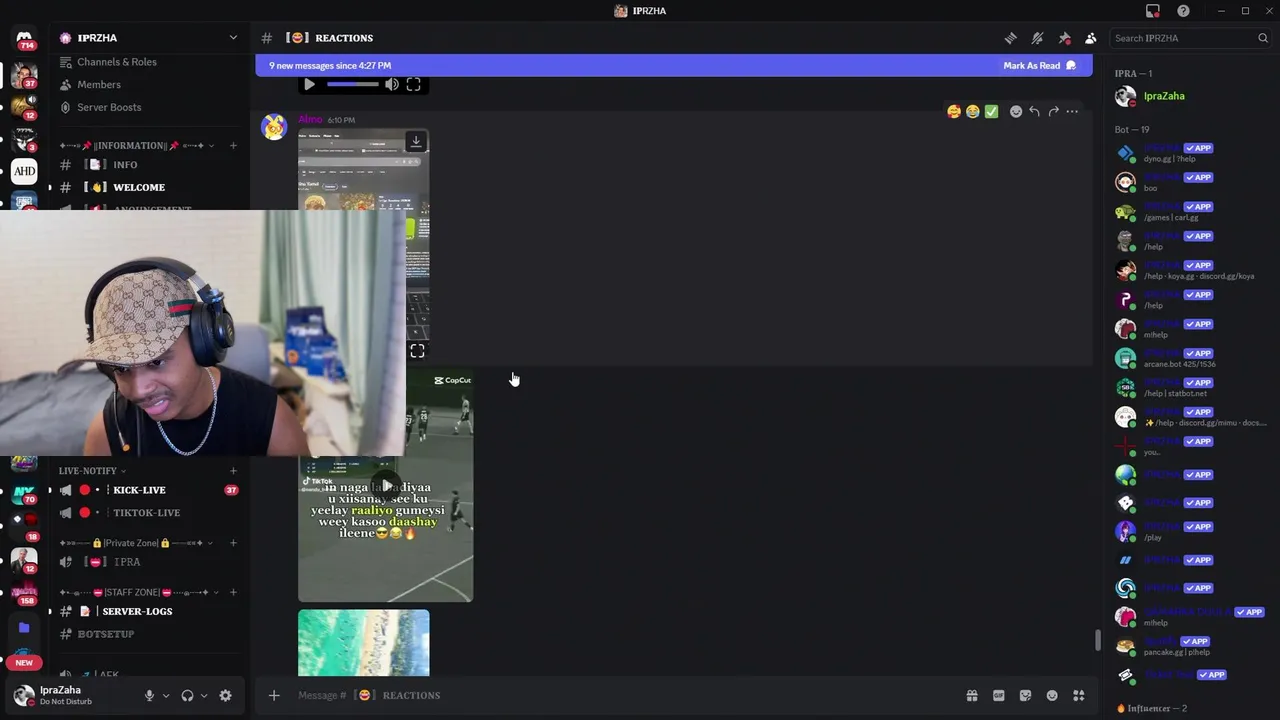This screenshot has height=720, width=1280.
Task: Open the GIF picker icon
Action: pyautogui.click(x=998, y=696)
